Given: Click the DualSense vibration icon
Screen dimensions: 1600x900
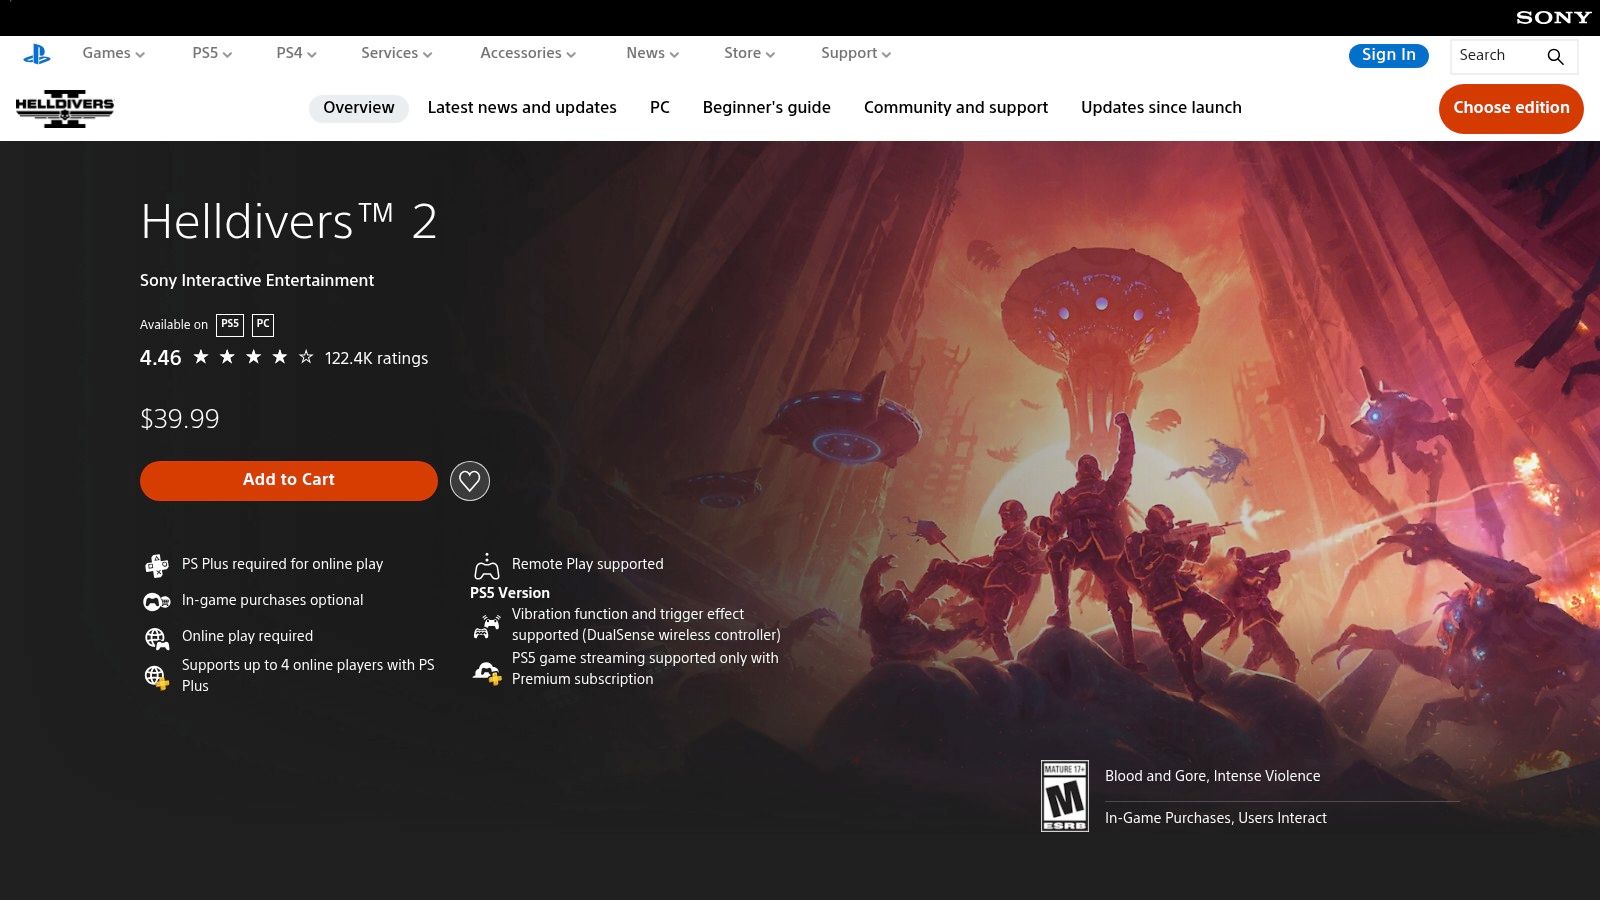Looking at the screenshot, I should pyautogui.click(x=486, y=626).
